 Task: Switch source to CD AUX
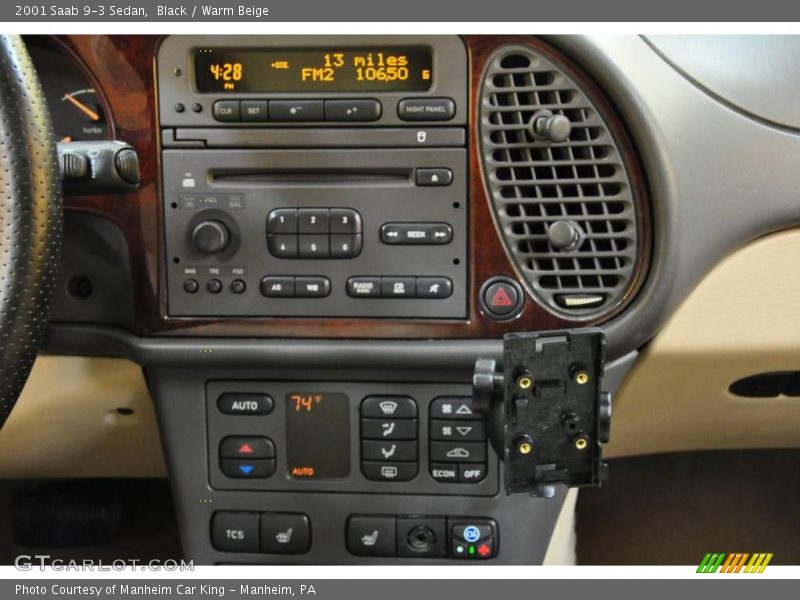coord(398,286)
